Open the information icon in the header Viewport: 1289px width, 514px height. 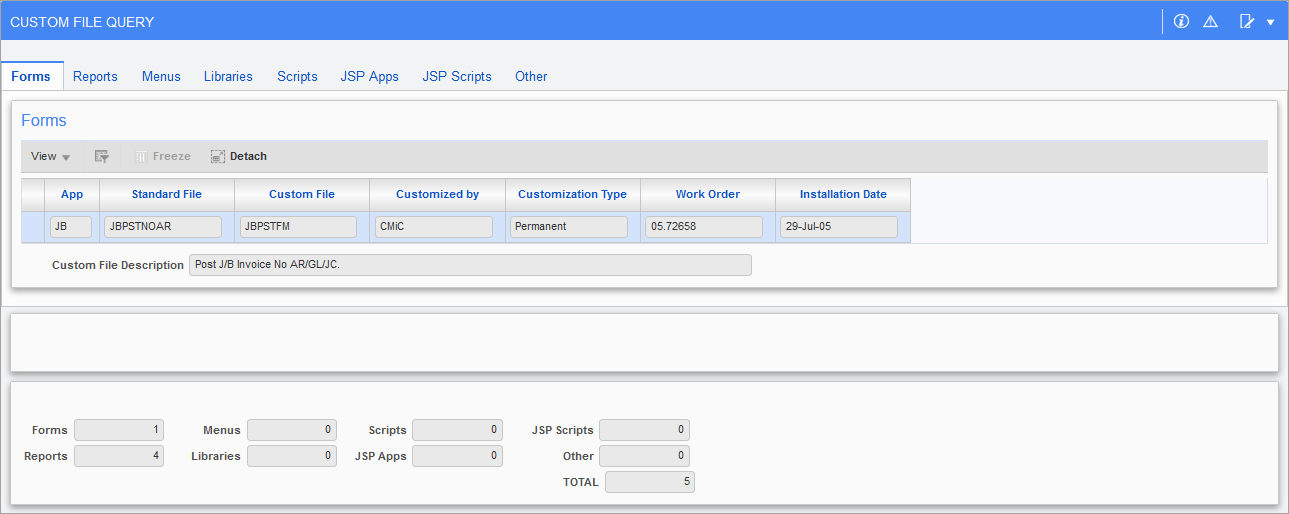click(1181, 21)
